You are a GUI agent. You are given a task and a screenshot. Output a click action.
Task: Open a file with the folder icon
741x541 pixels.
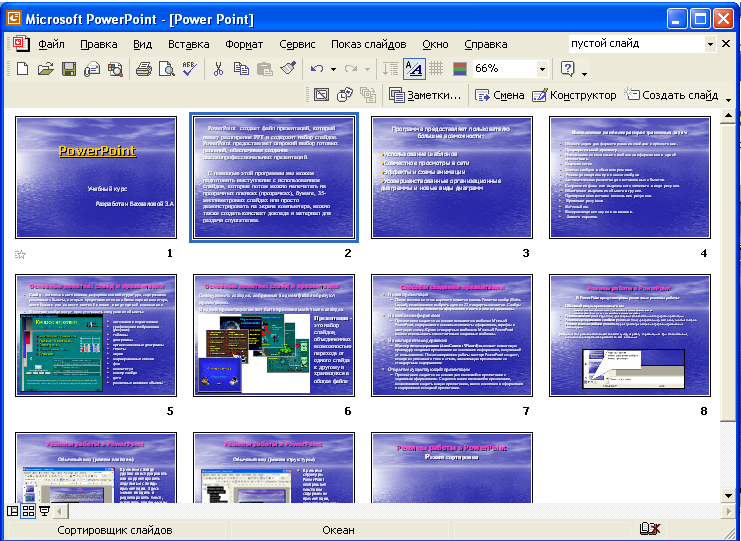(x=45, y=69)
